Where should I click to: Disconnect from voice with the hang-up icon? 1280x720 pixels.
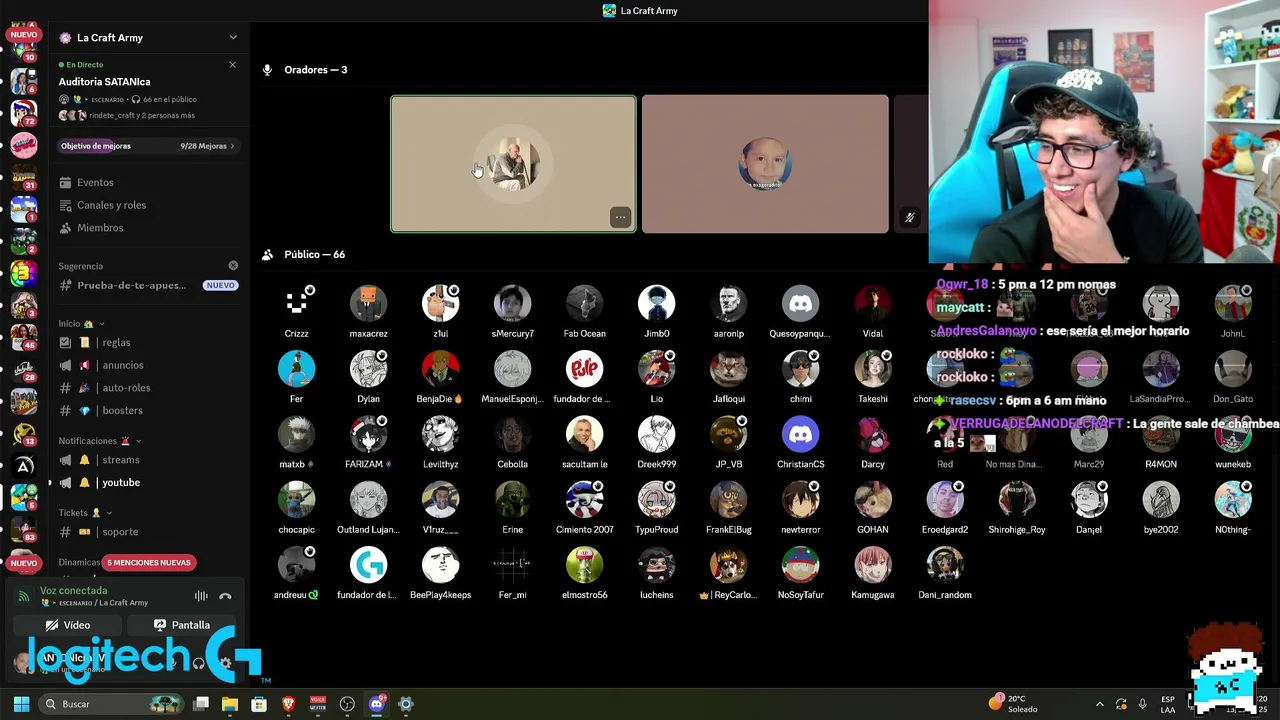tap(225, 596)
